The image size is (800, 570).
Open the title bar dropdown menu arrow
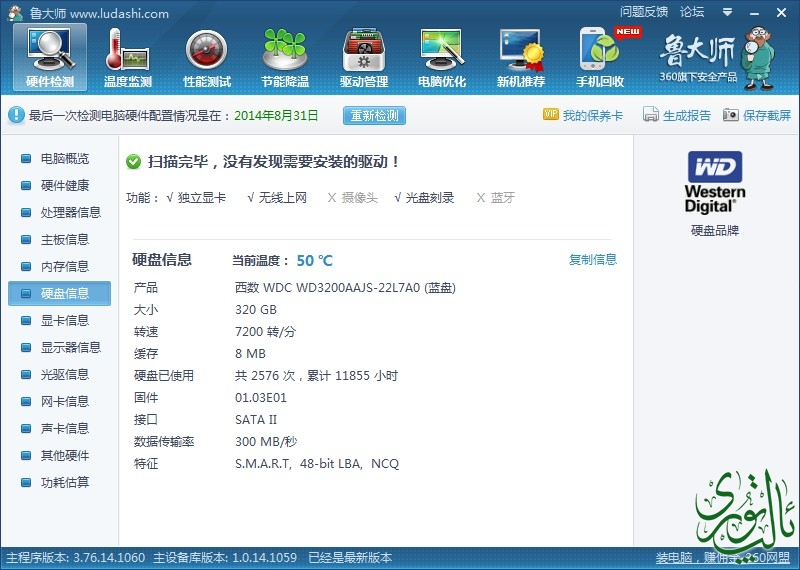(728, 12)
